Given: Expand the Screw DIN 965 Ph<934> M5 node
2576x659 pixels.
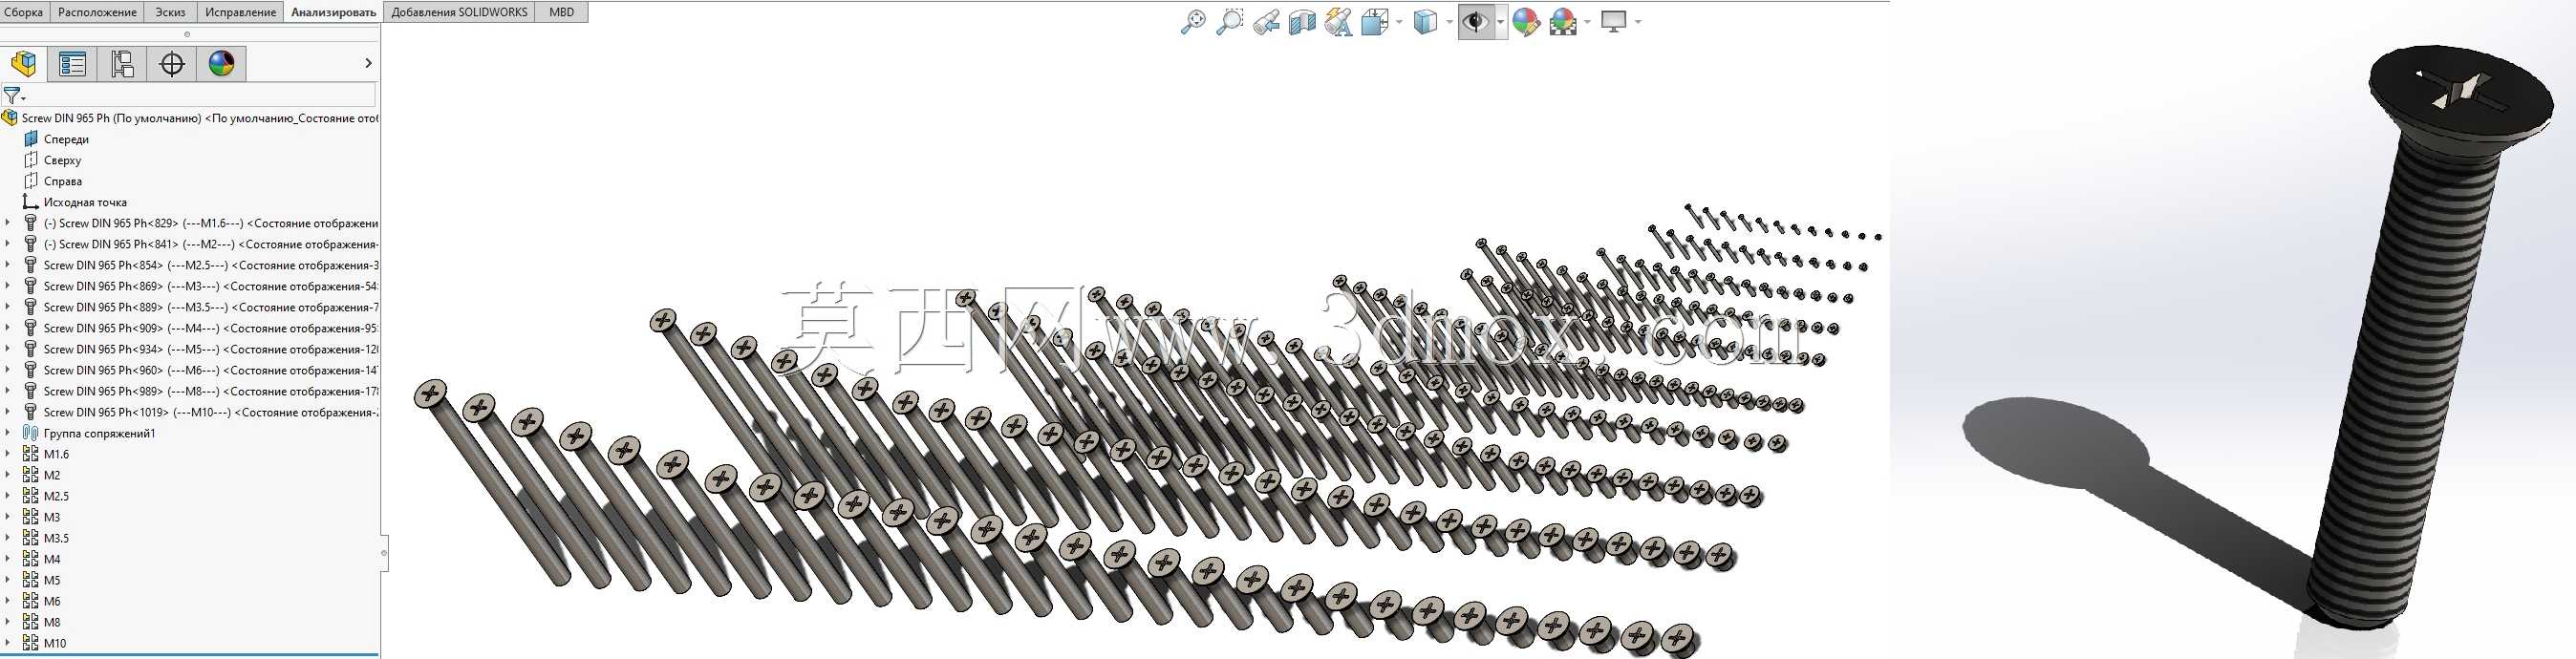Looking at the screenshot, I should tap(8, 349).
